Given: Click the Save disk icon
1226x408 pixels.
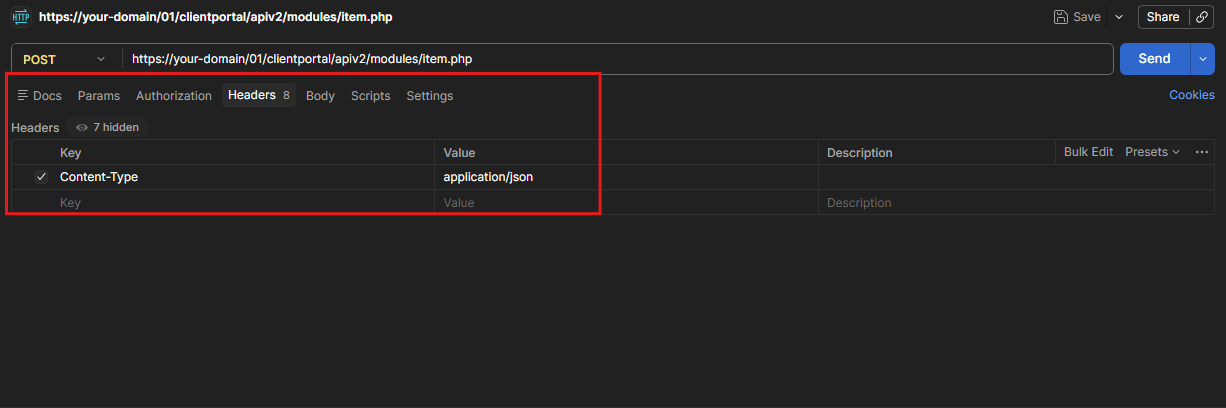Looking at the screenshot, I should click(x=1061, y=17).
